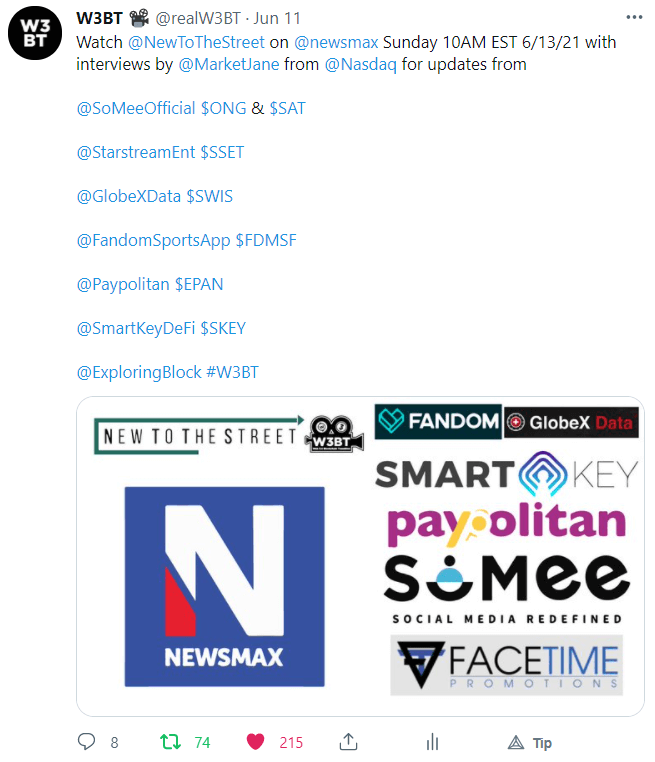Image resolution: width=655 pixels, height=762 pixels.
Task: Open the Jun 11 tweet timestamp
Action: 277,18
